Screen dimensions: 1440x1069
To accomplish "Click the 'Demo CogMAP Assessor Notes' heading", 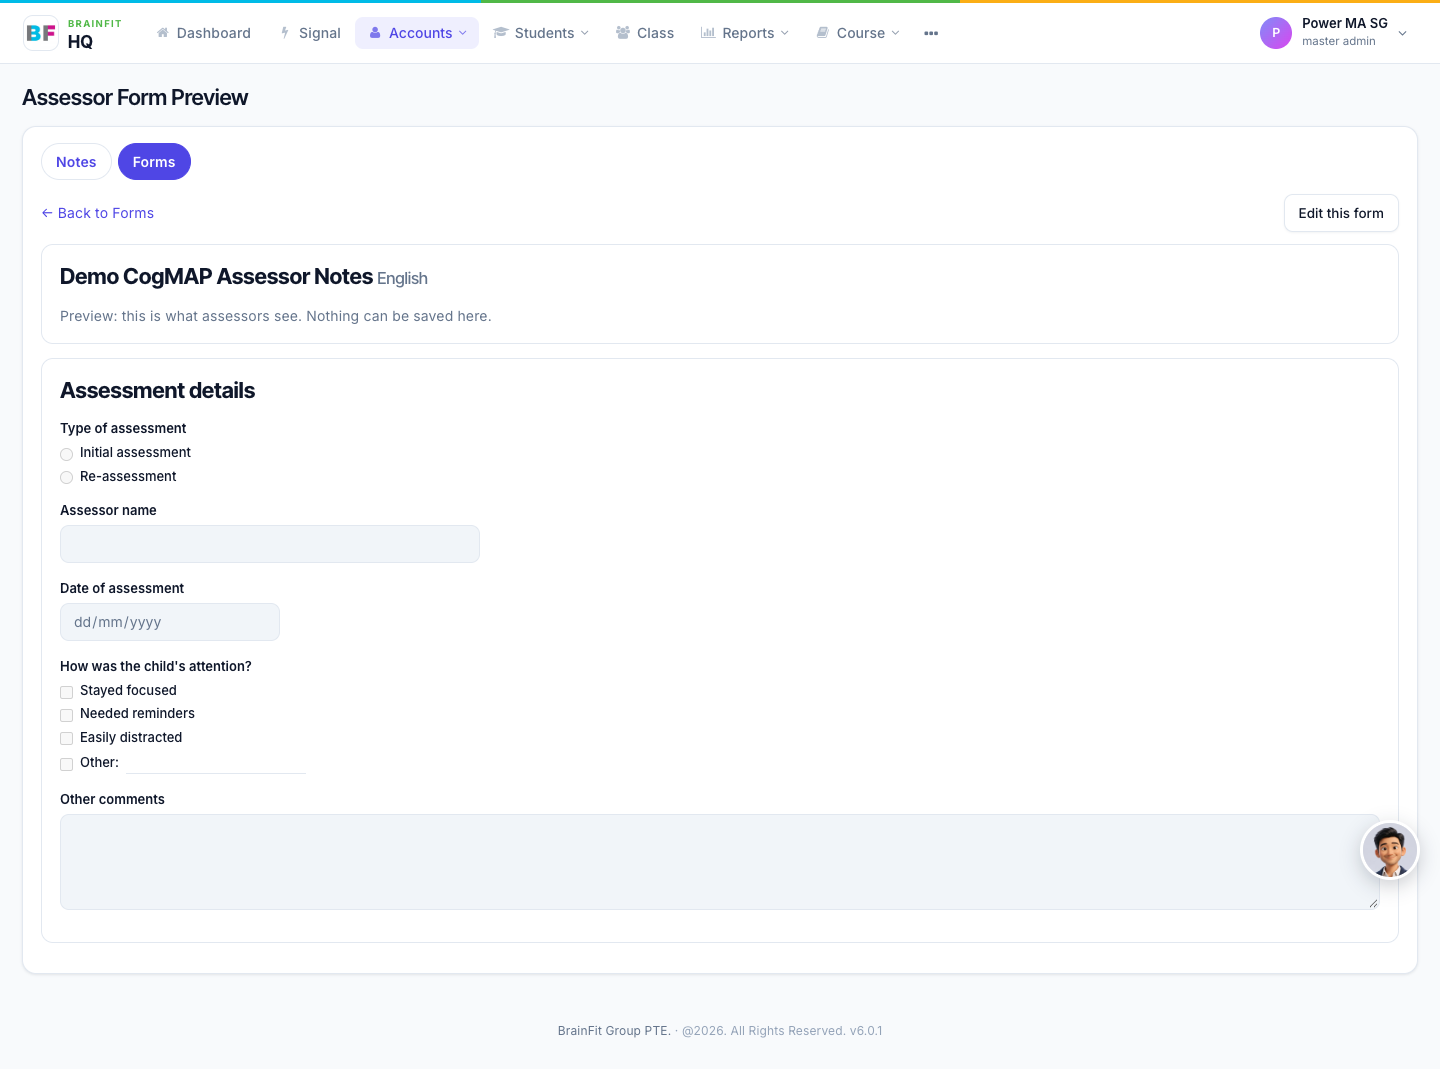I will 216,276.
